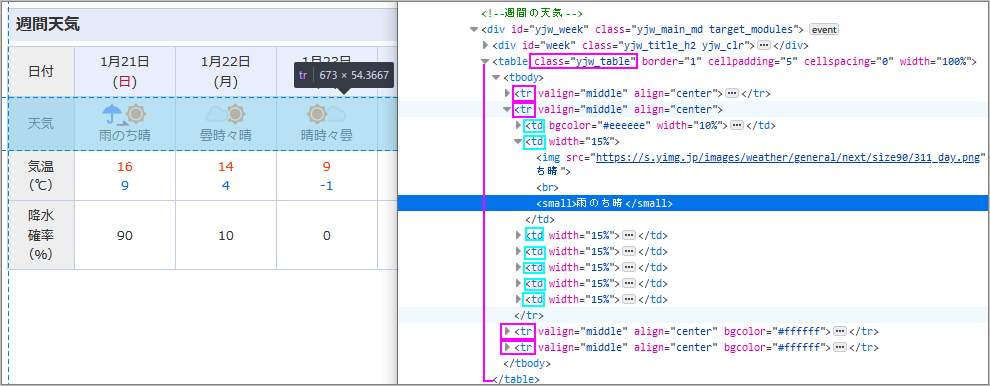Collapse the div id="yjw_week" node
990x386 pixels.
474,30
